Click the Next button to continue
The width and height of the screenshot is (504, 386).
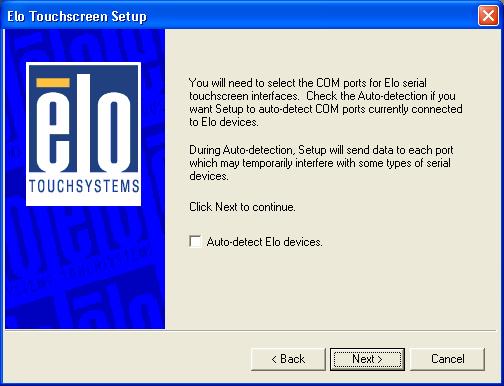tap(367, 359)
